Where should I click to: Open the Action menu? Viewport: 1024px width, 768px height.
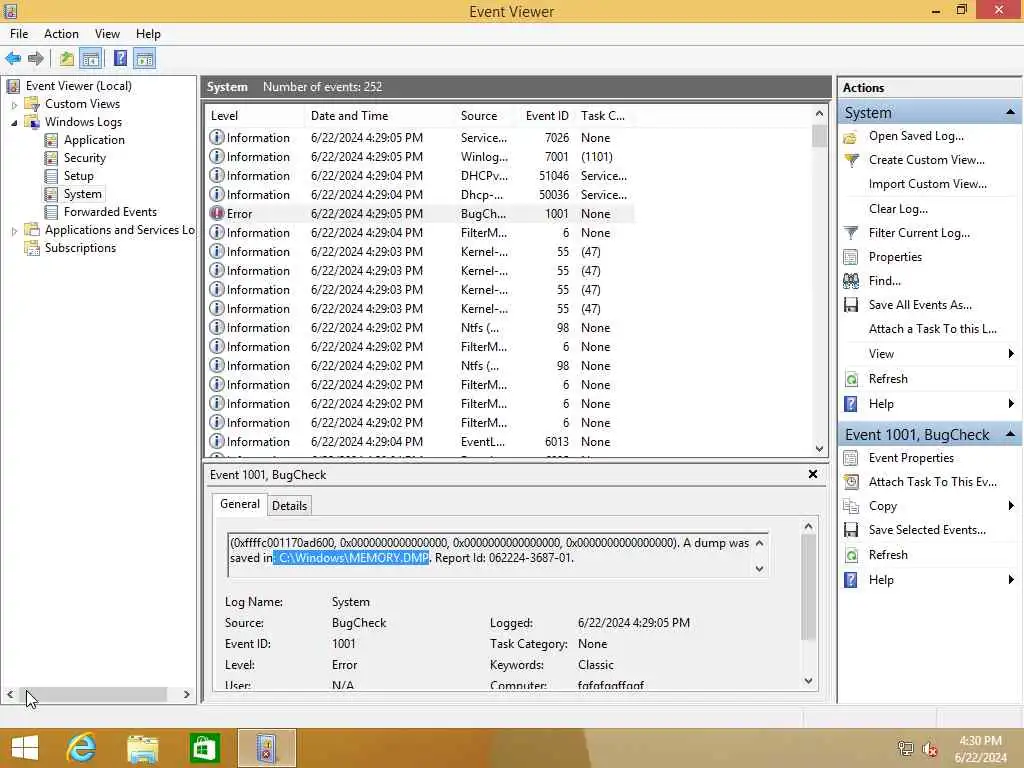(x=61, y=34)
